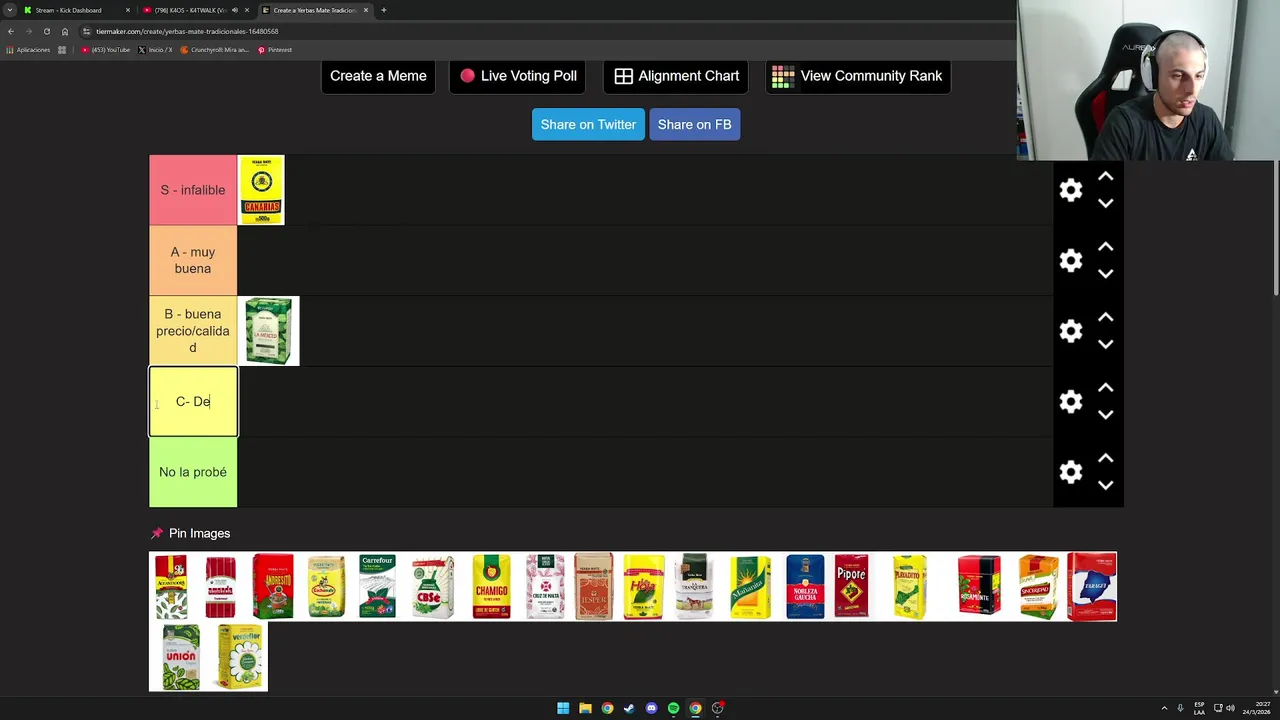Open the Crunchyroll bookmark

click(x=213, y=50)
